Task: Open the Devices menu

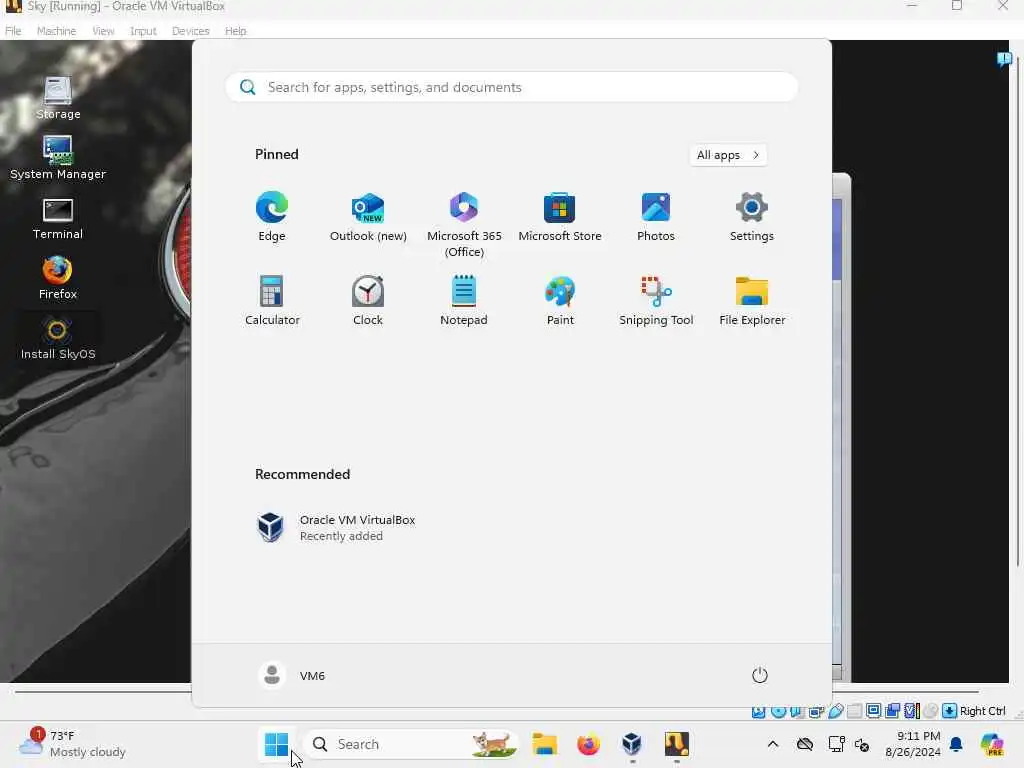Action: click(191, 31)
